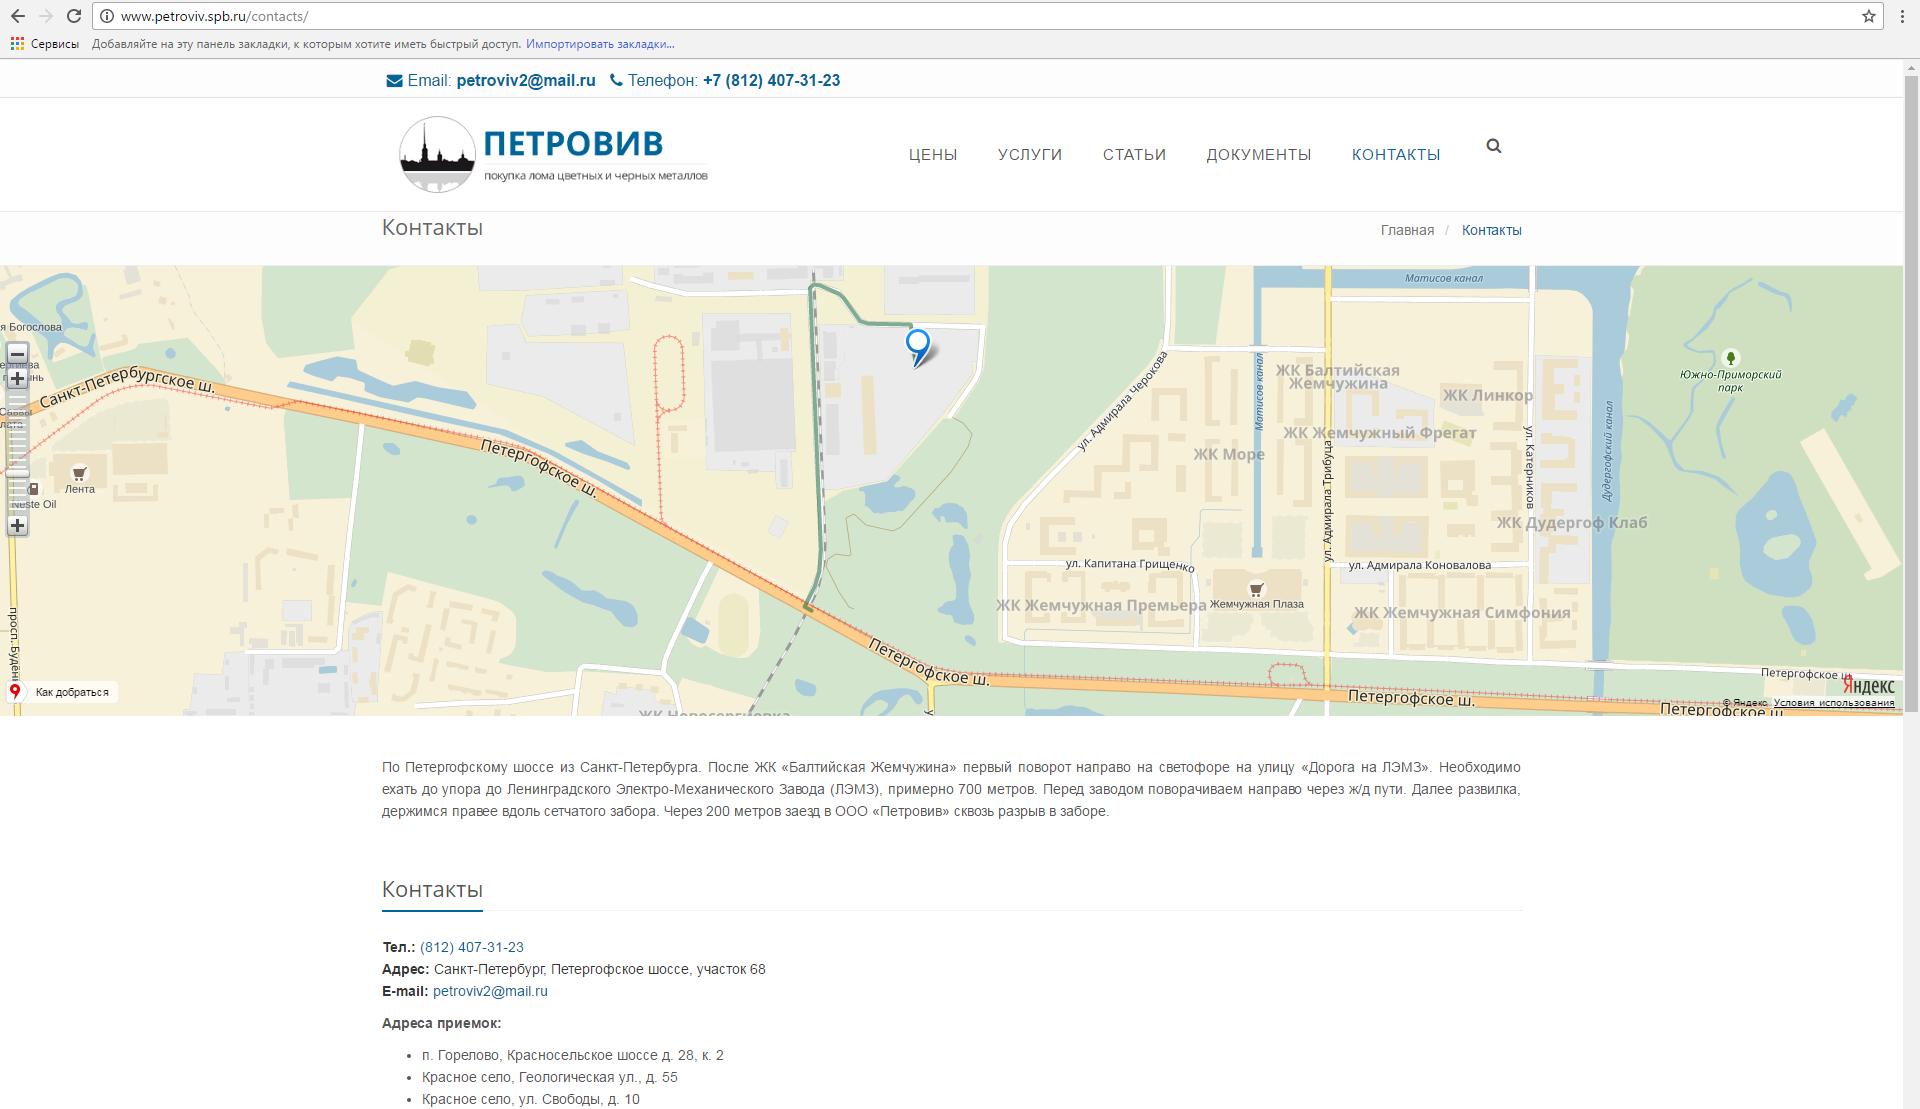Click the phone handset icon next to Телефон
Viewport: 1920px width, 1109px height.
coord(616,80)
